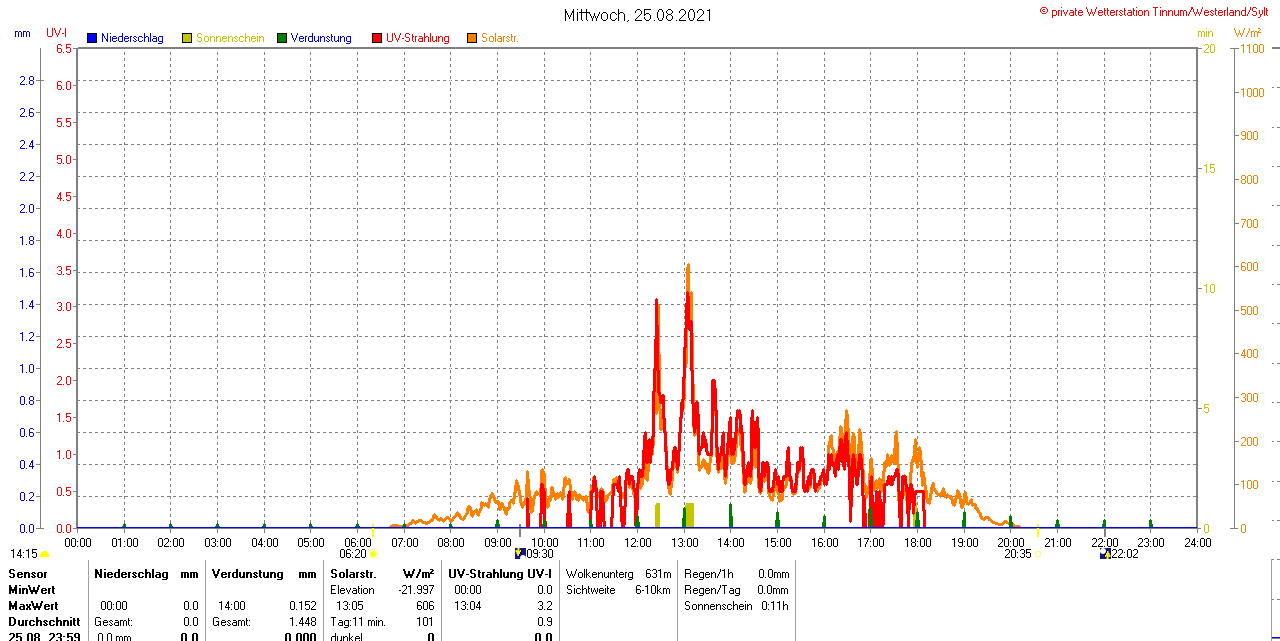Click the yellow Sonnenschein legend square

(187, 38)
